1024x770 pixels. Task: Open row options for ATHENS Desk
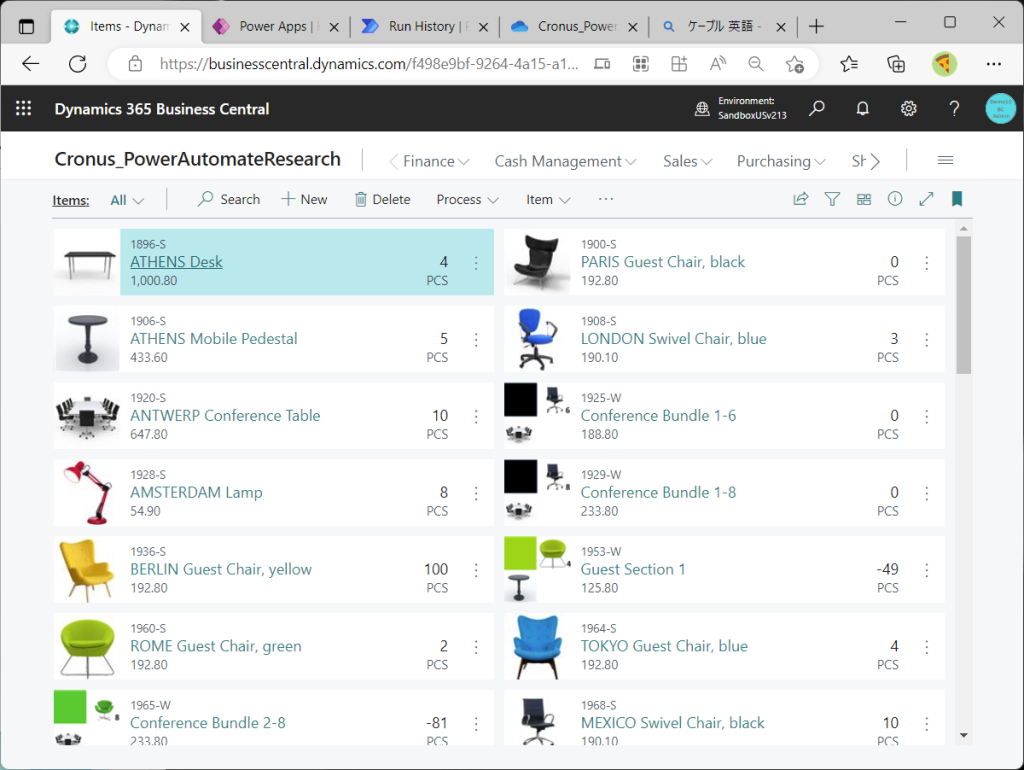pos(476,263)
